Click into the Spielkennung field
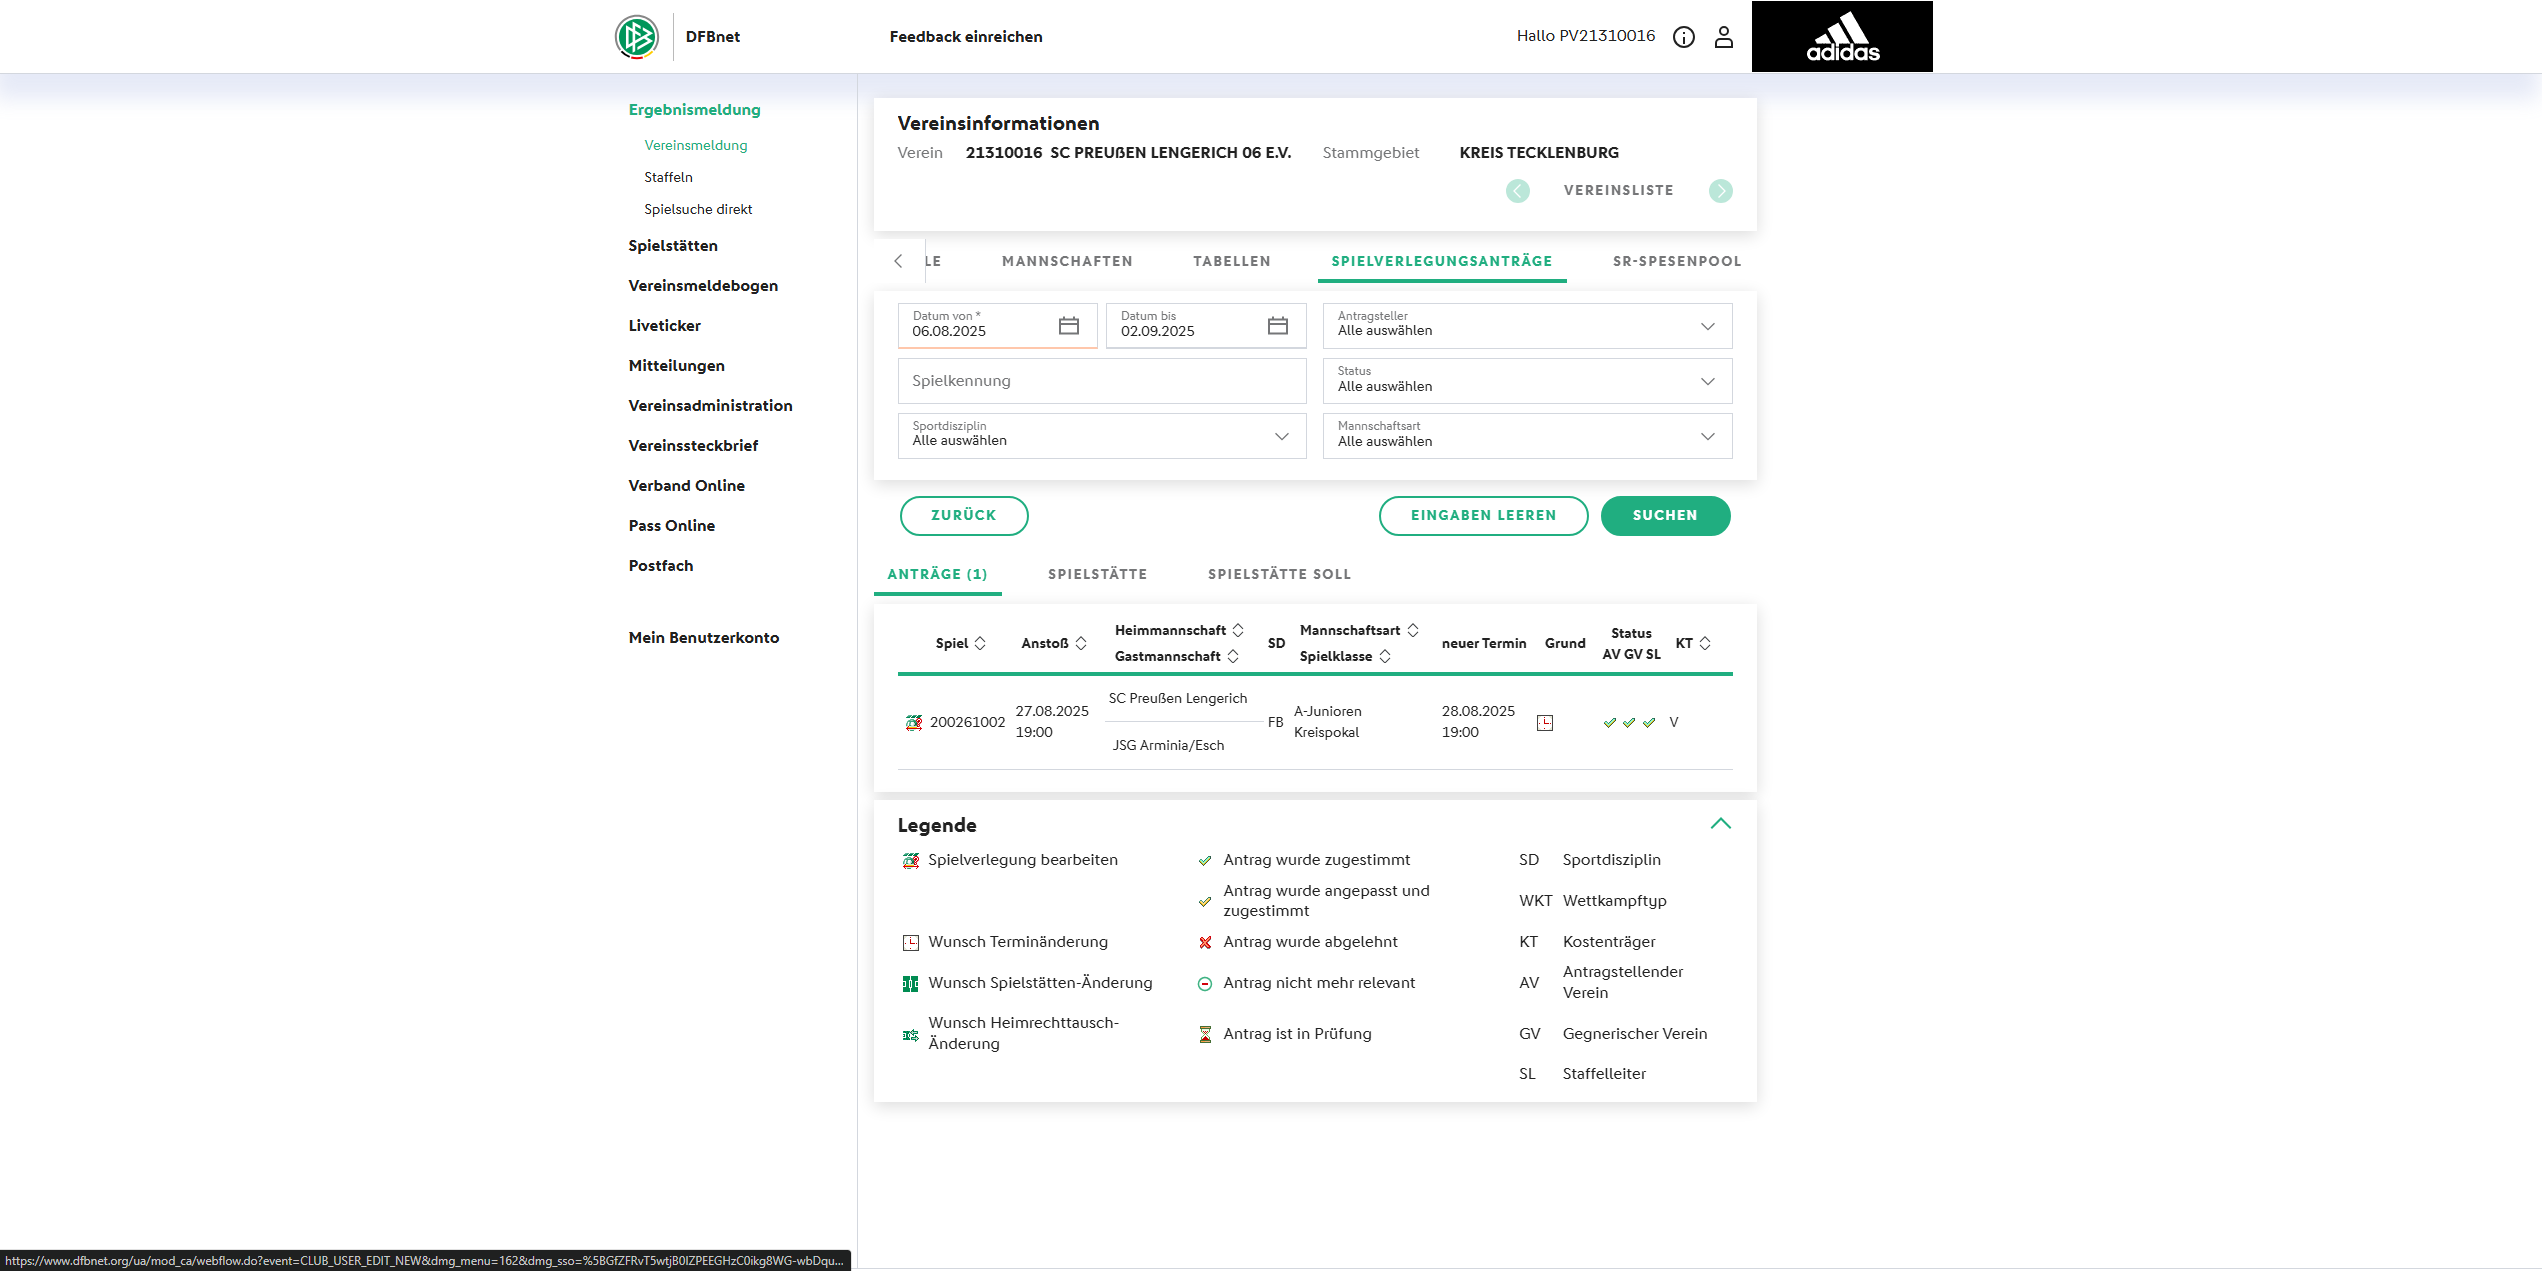Image resolution: width=2542 pixels, height=1271 pixels. point(1101,381)
